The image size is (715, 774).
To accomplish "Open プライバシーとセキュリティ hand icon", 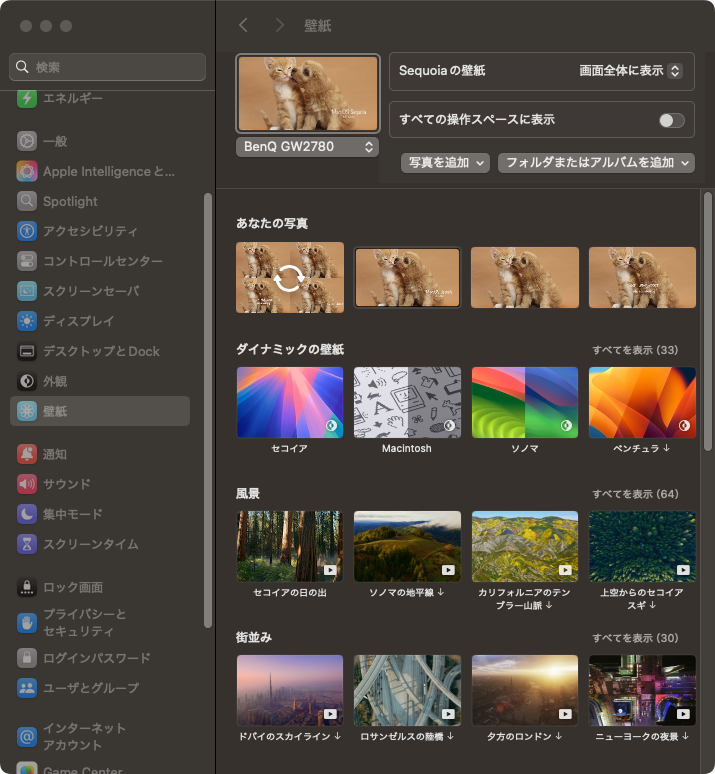I will [x=27, y=623].
